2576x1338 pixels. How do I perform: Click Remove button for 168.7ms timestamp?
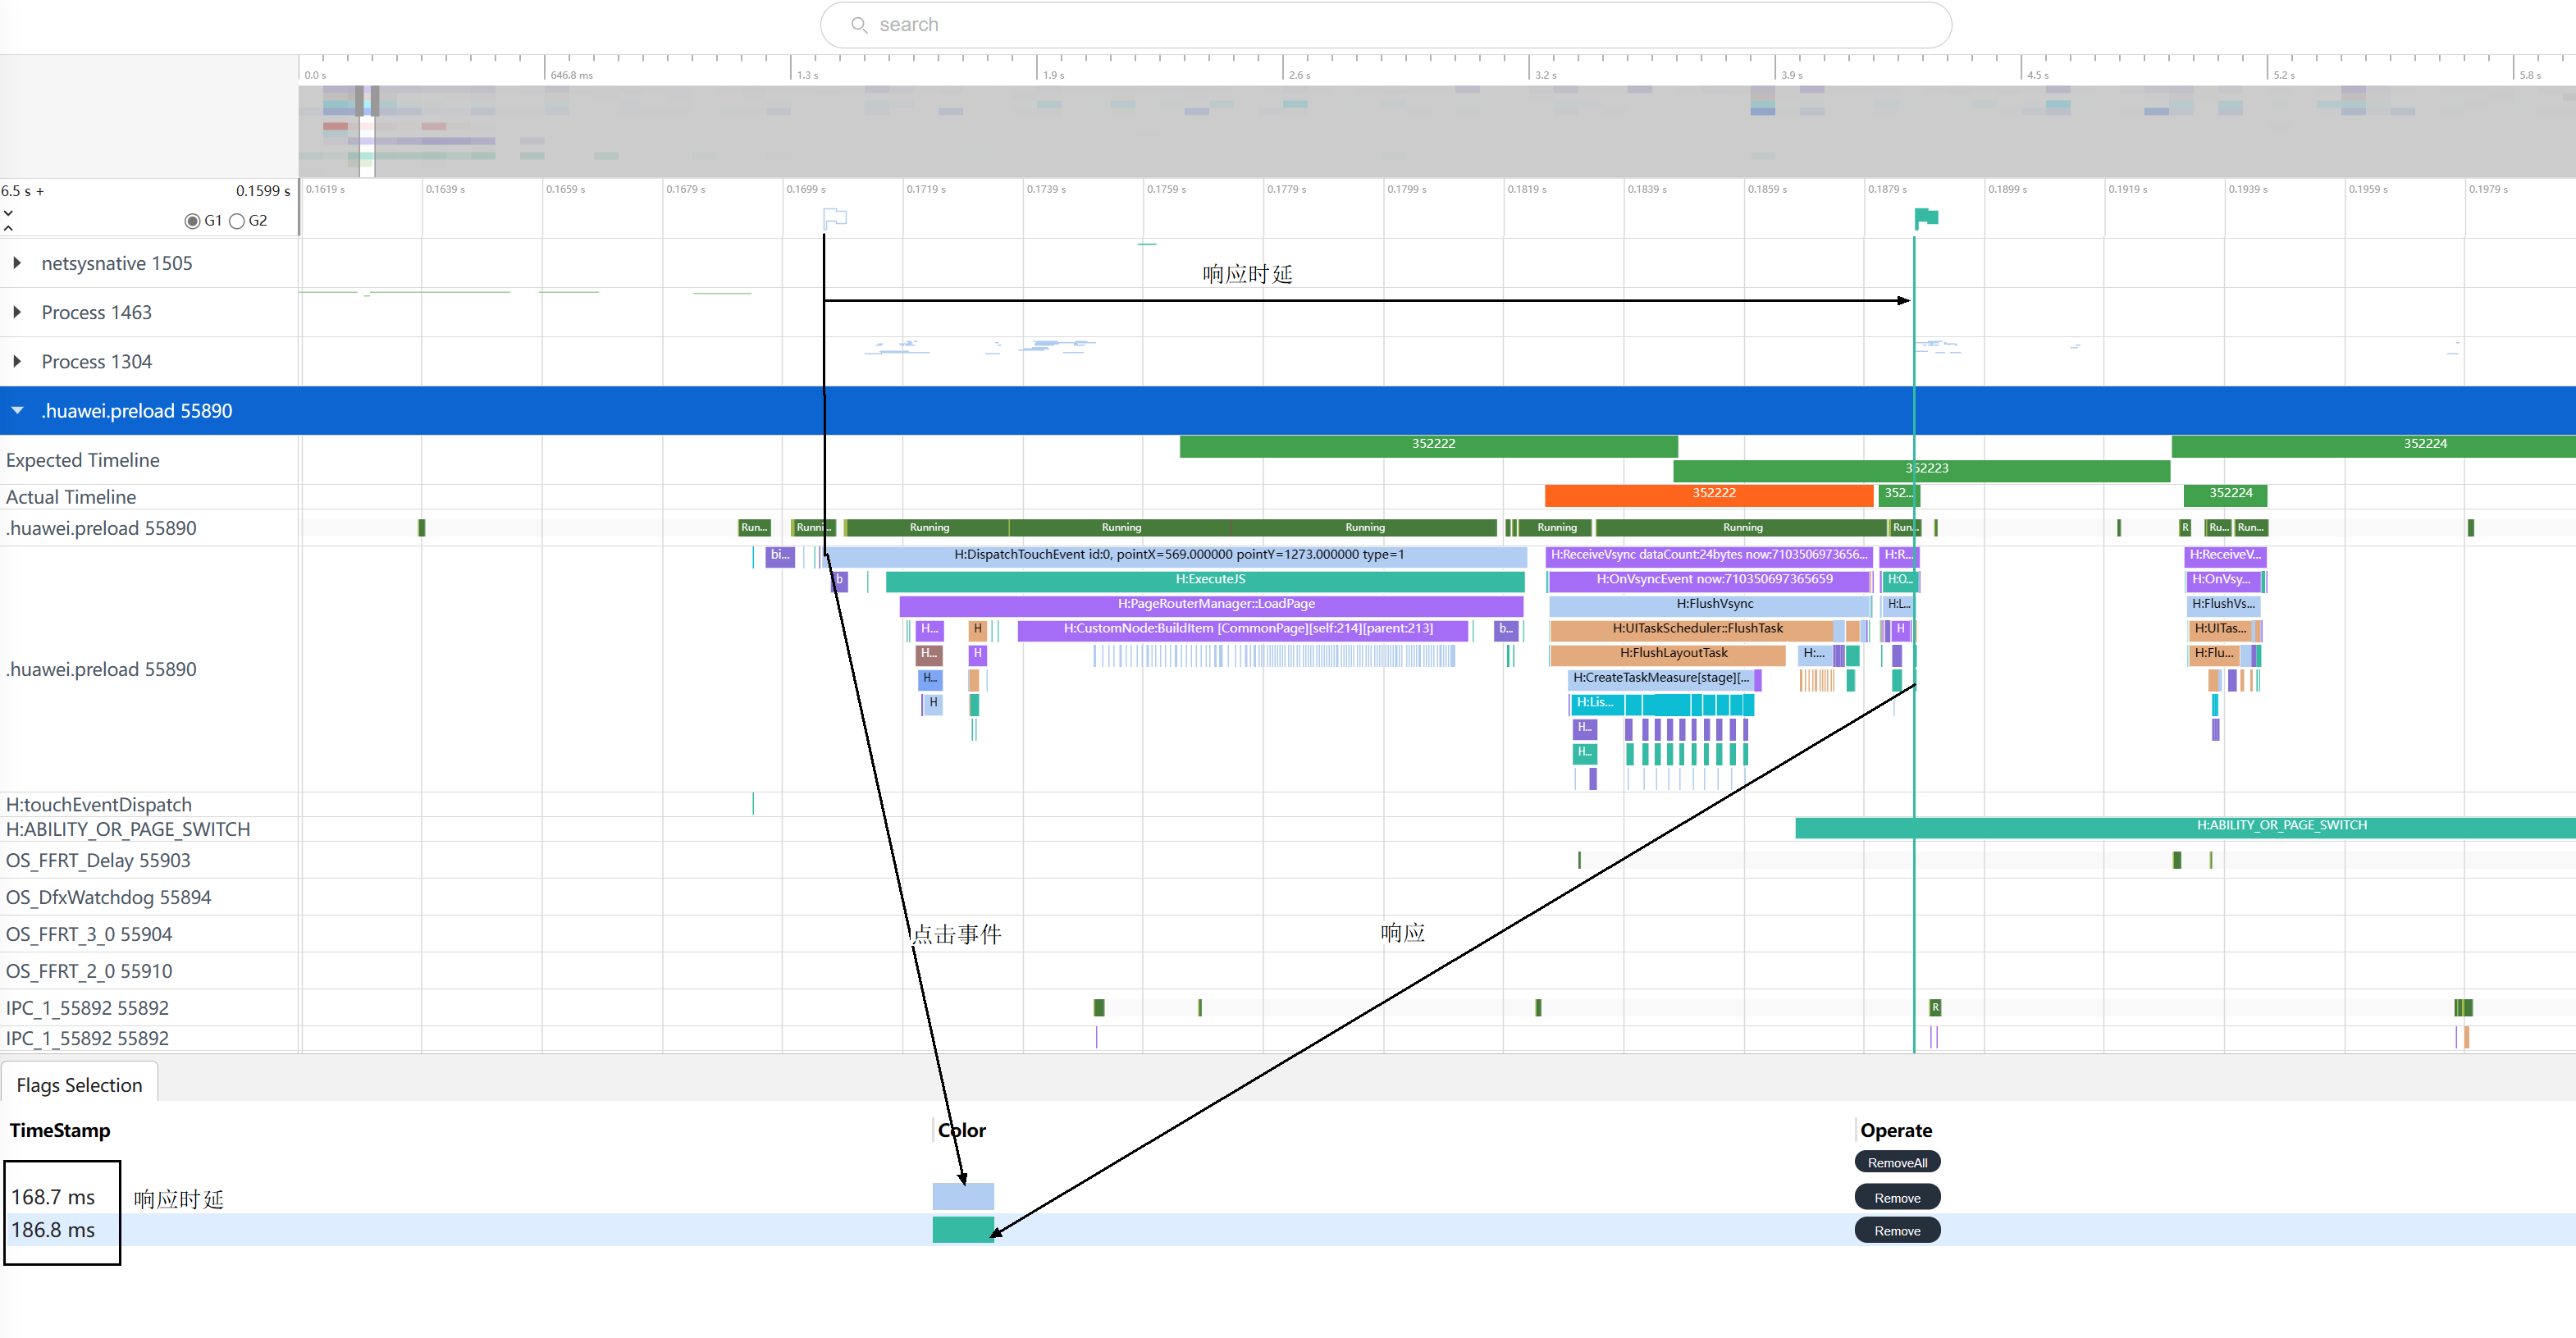tap(1896, 1197)
